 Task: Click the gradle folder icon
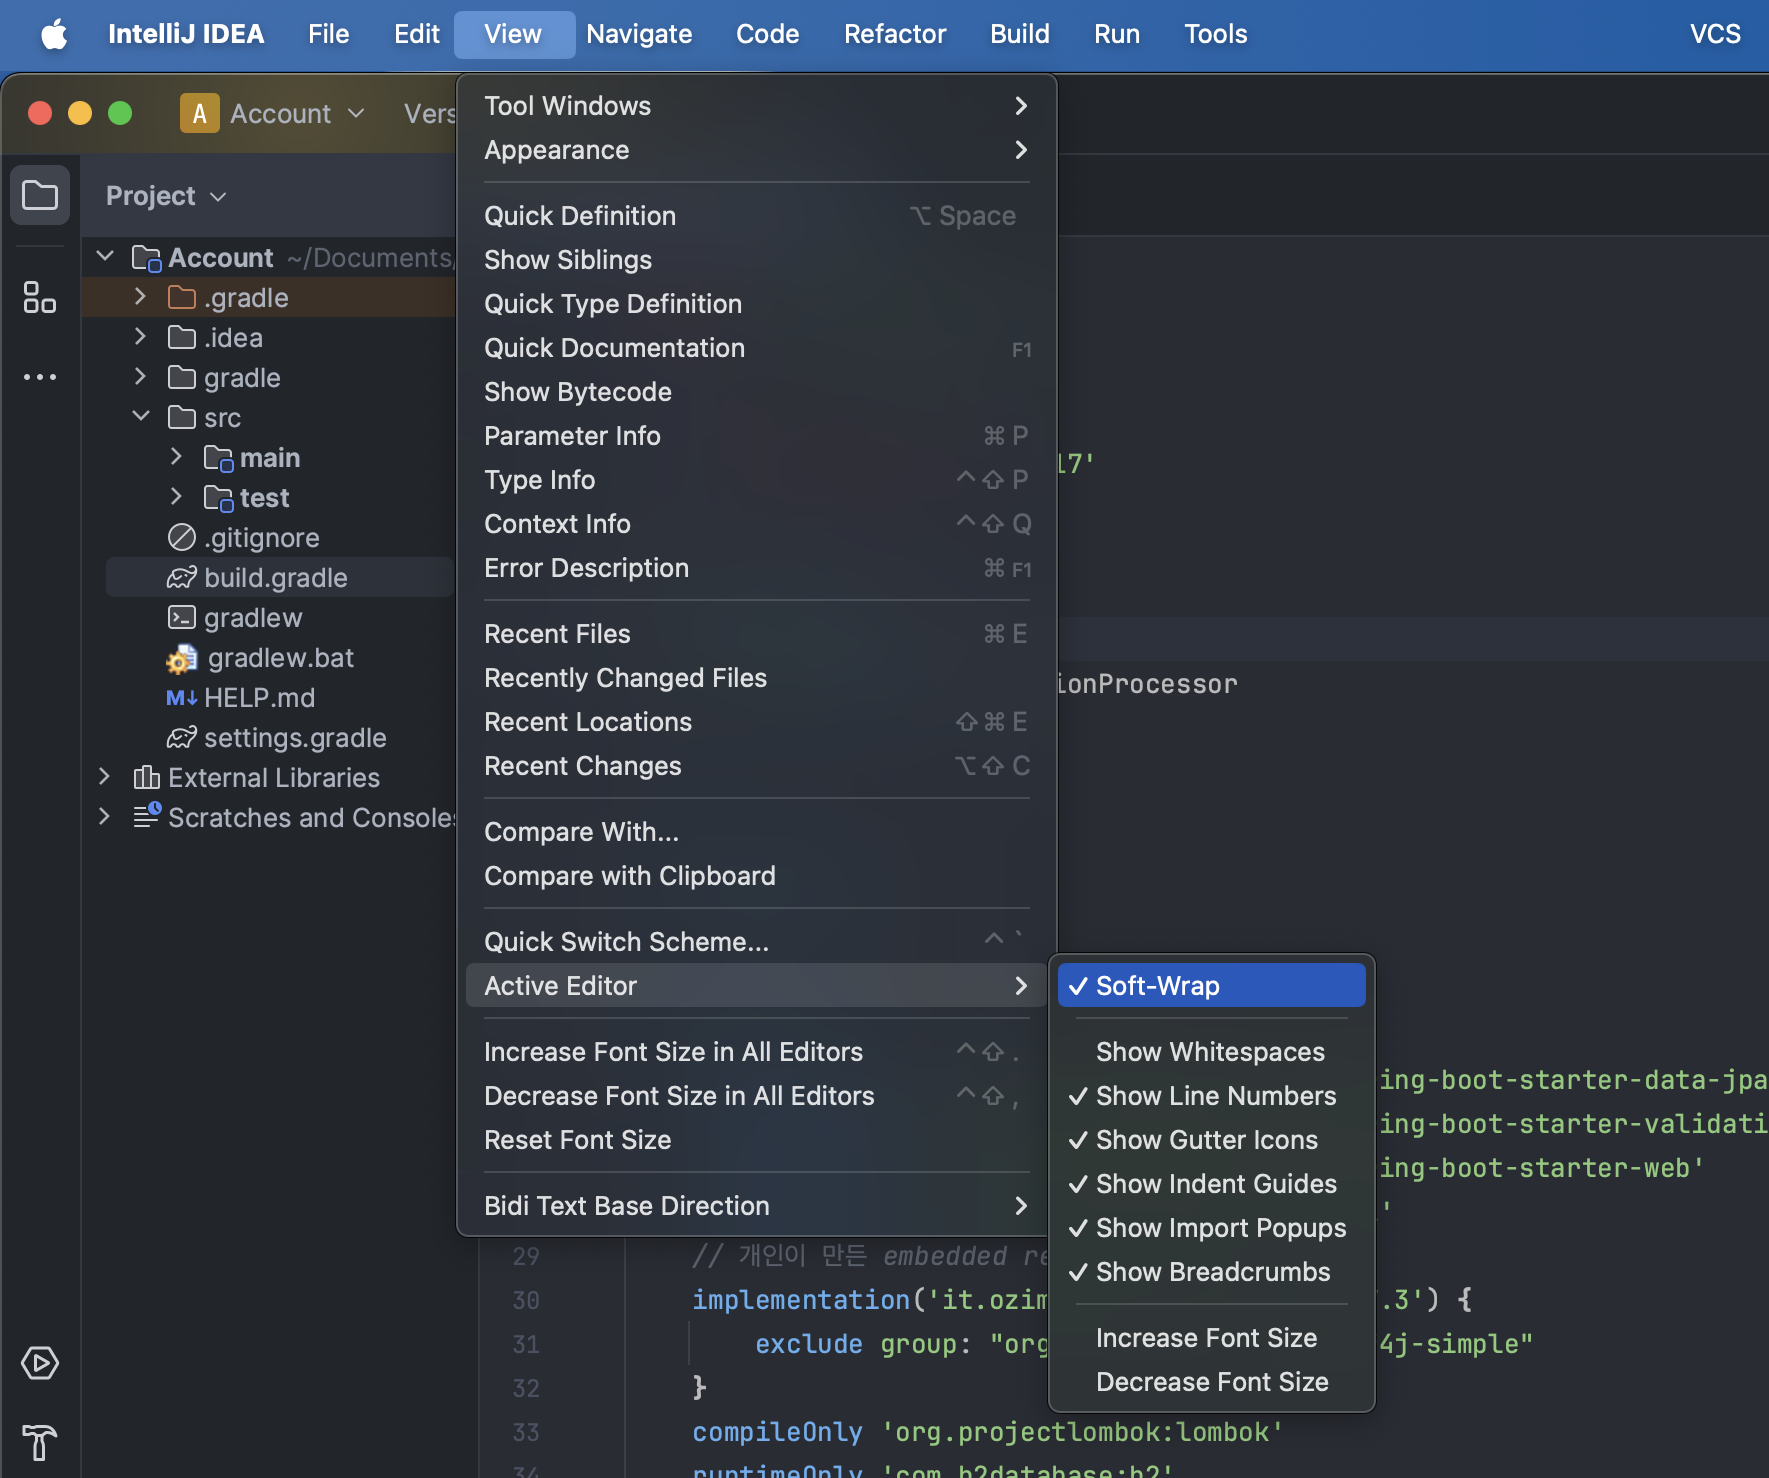pos(182,377)
